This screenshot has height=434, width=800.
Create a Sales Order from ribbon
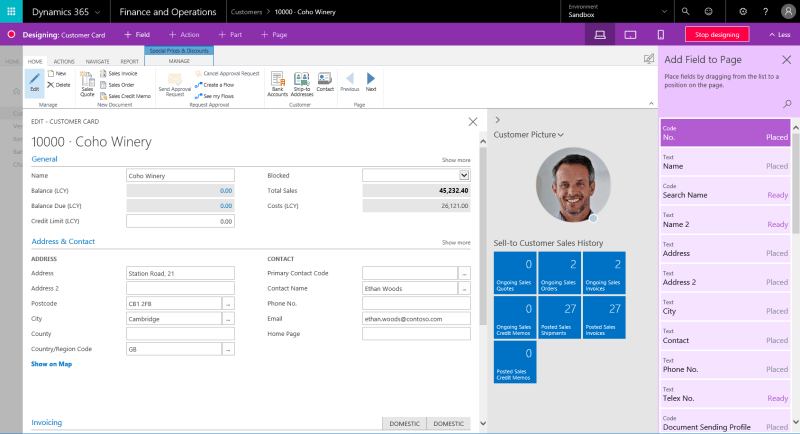point(117,85)
